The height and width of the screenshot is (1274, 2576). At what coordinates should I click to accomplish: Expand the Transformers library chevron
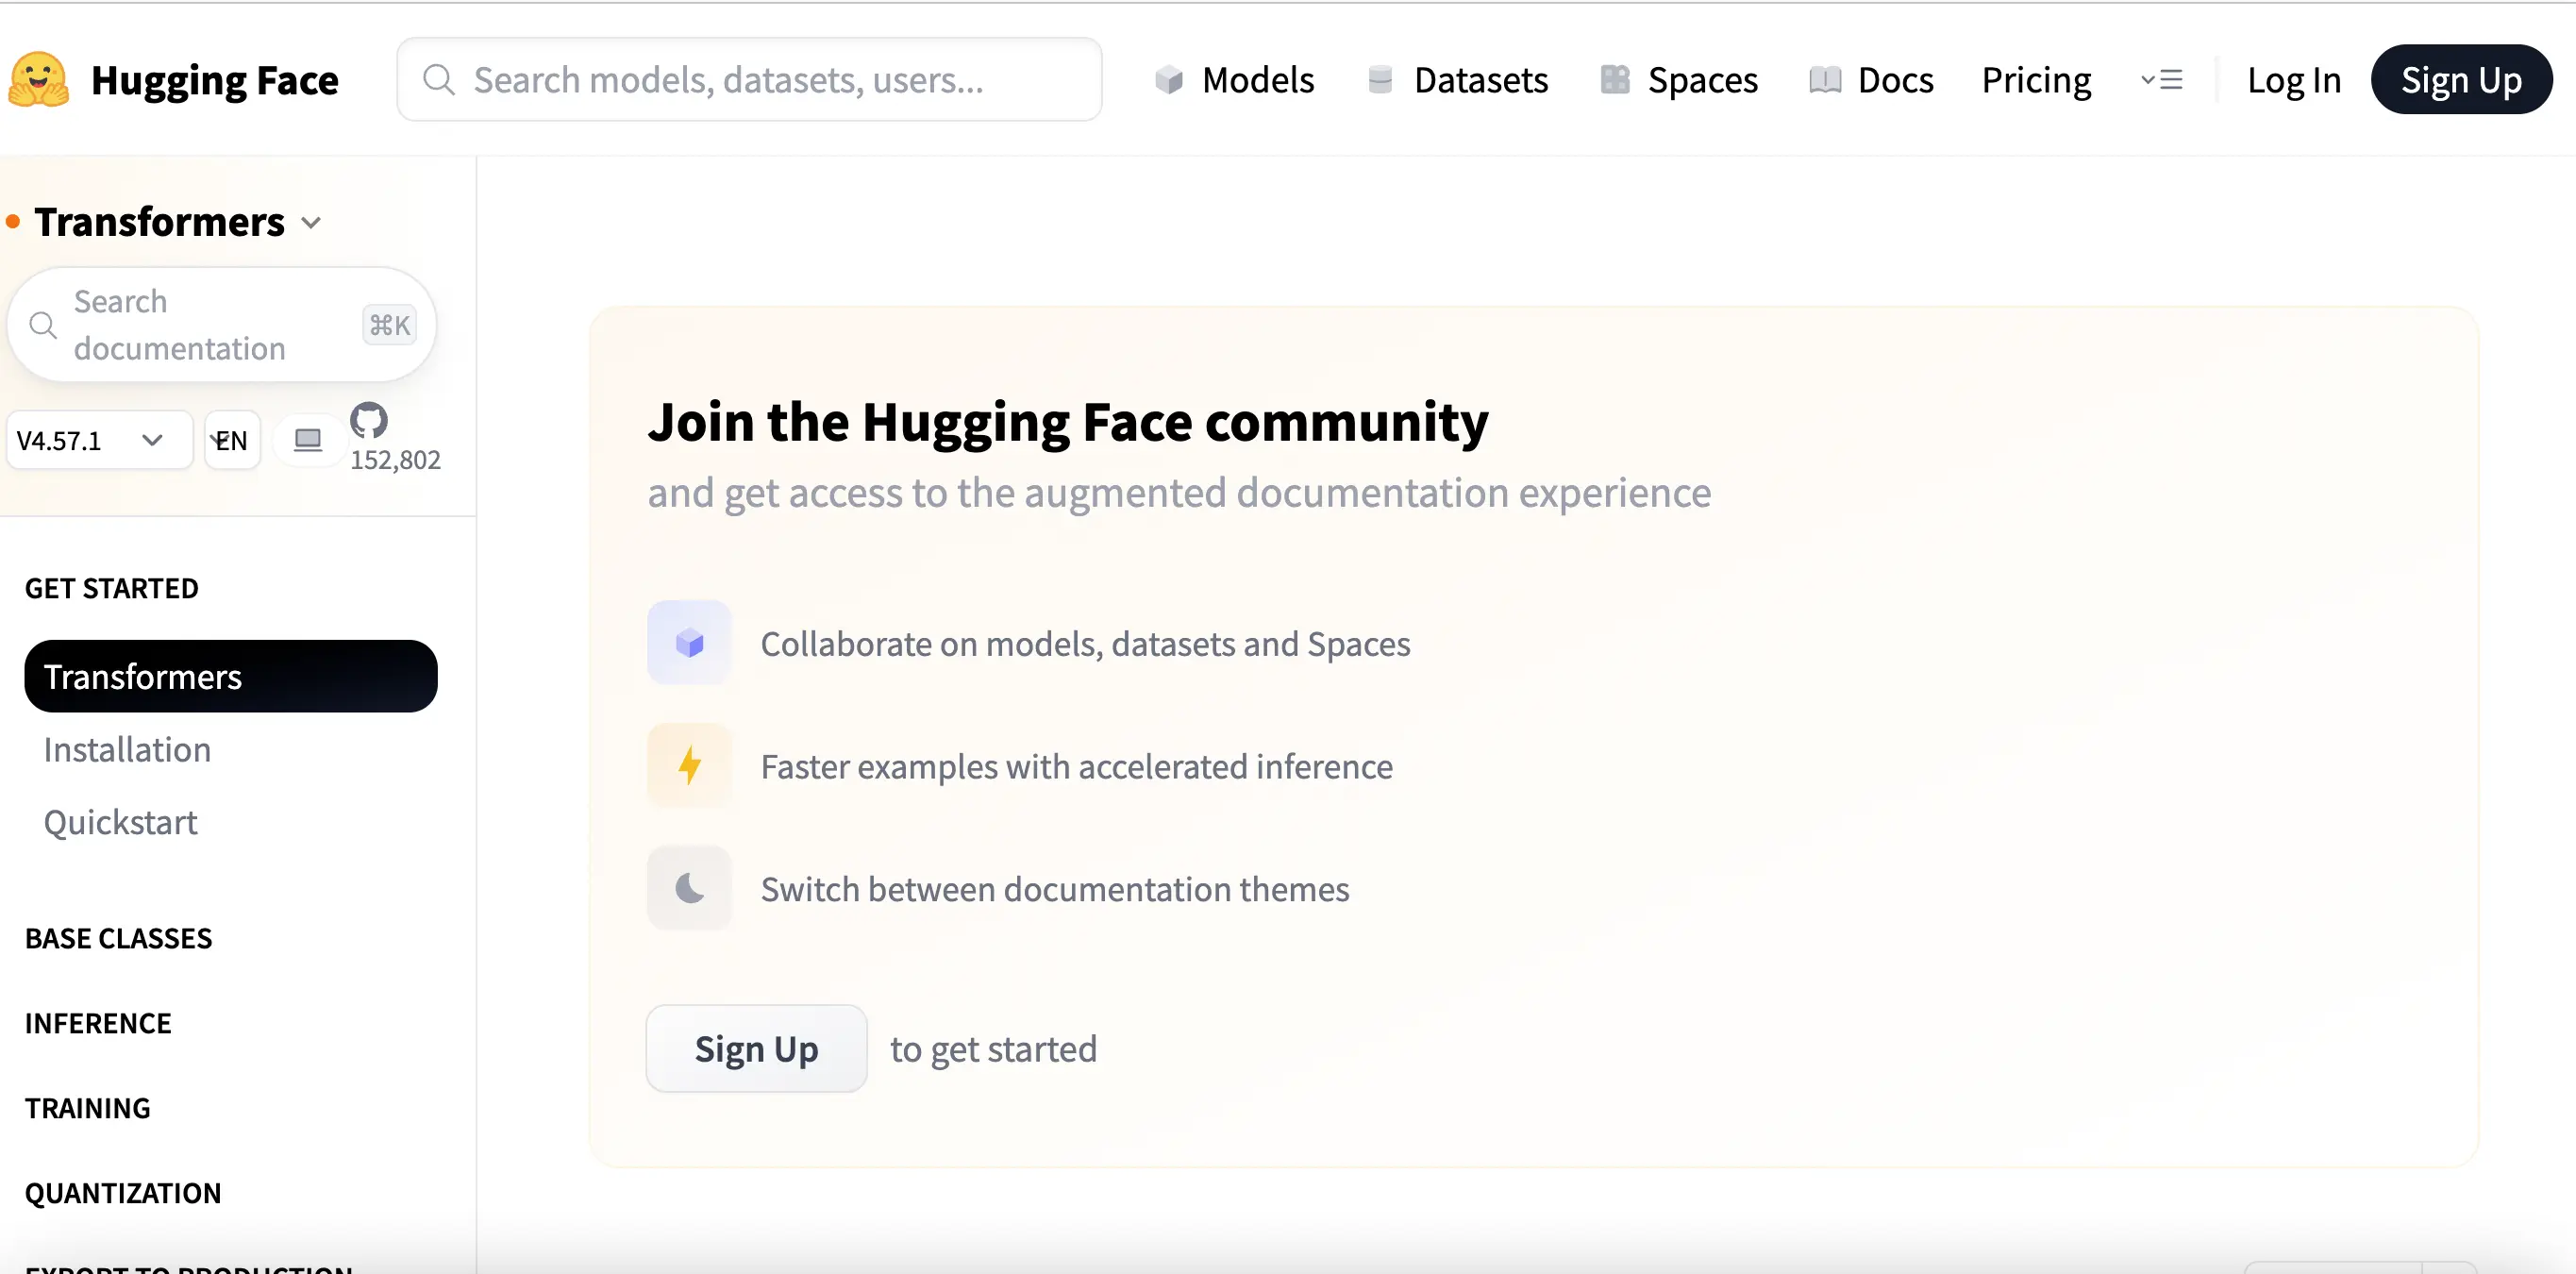point(310,222)
